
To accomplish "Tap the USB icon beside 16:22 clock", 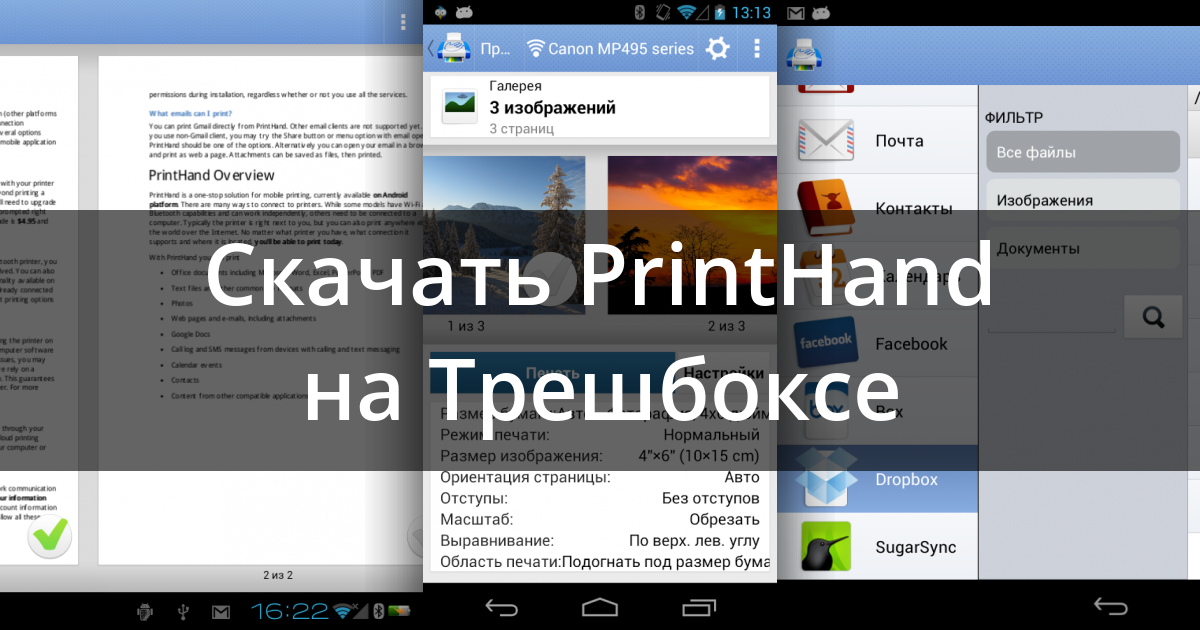I will pyautogui.click(x=183, y=610).
